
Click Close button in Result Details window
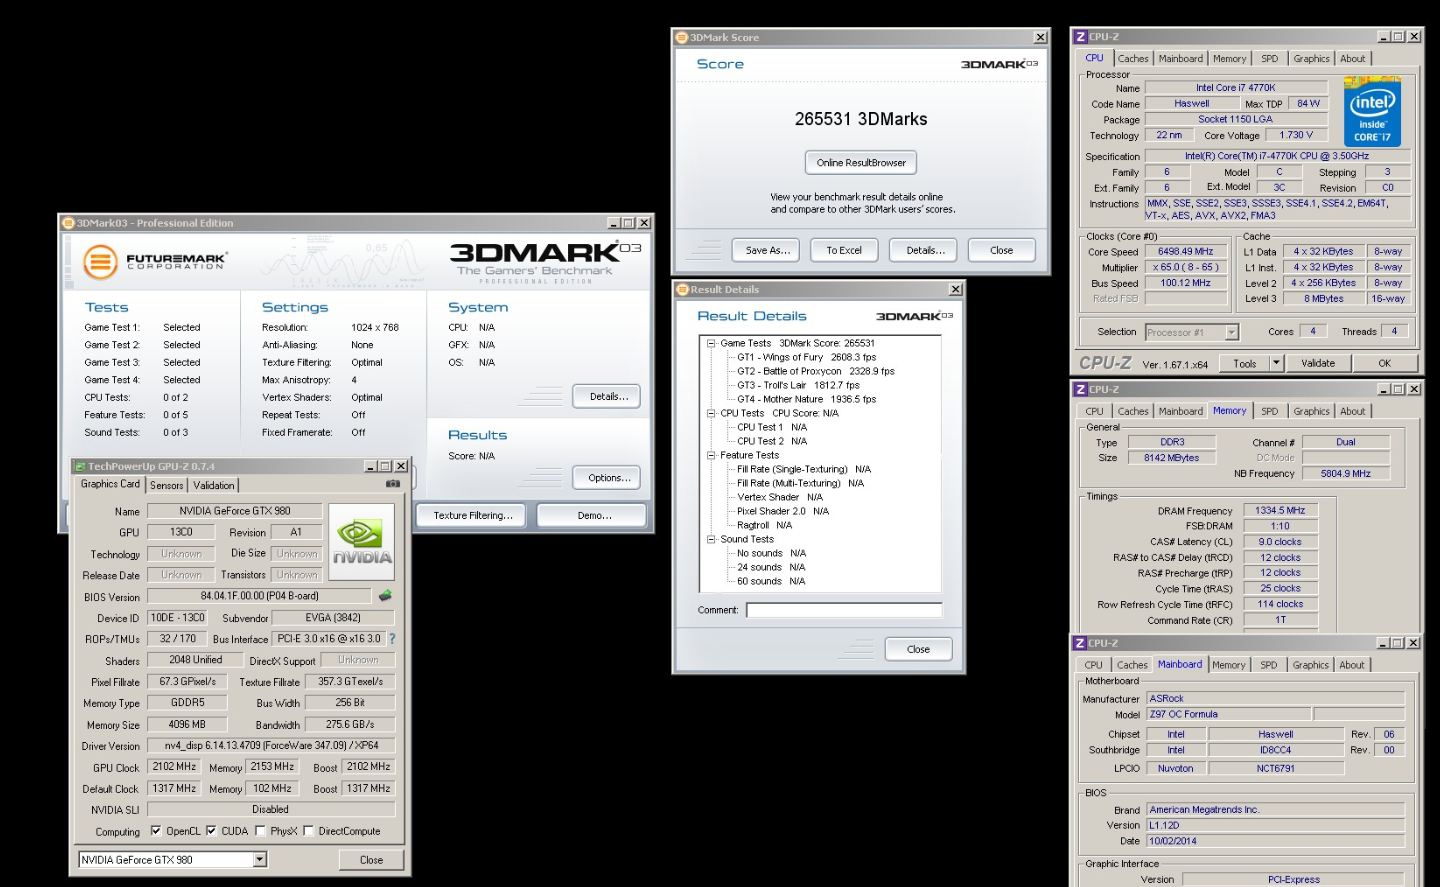(x=919, y=649)
